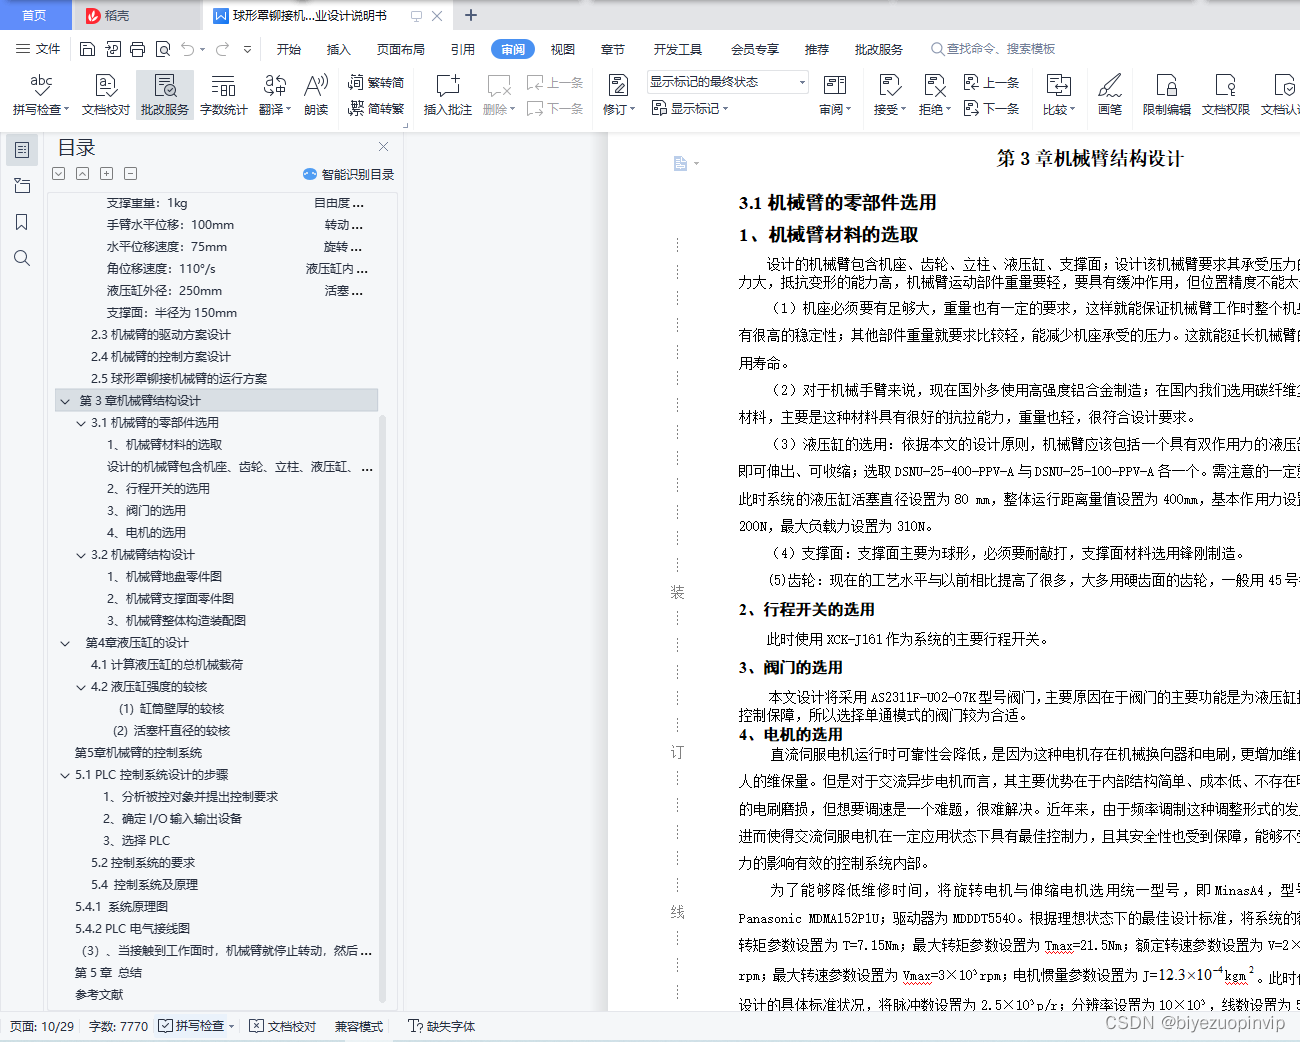Viewport: 1300px width, 1042px height.
Task: Jump to 2.3 机械臂的驱动方案设计
Action: click(161, 335)
